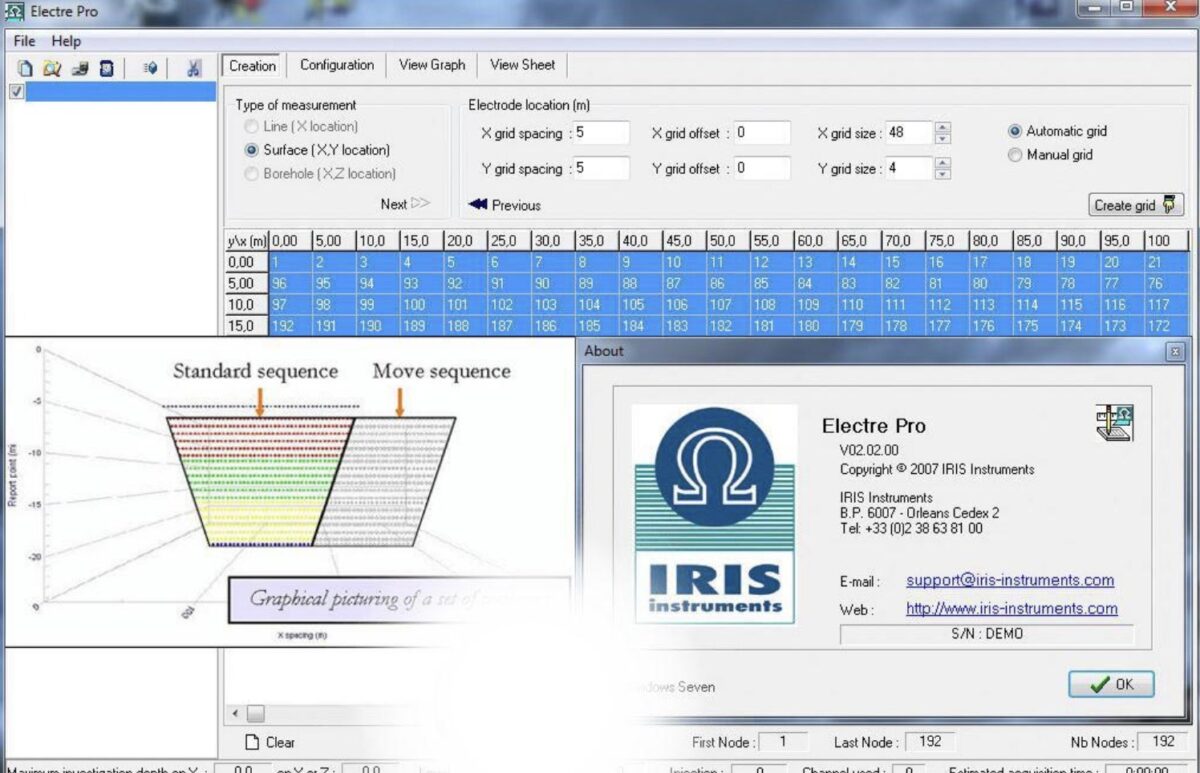Click the Previous double-arrow icon

(x=478, y=205)
